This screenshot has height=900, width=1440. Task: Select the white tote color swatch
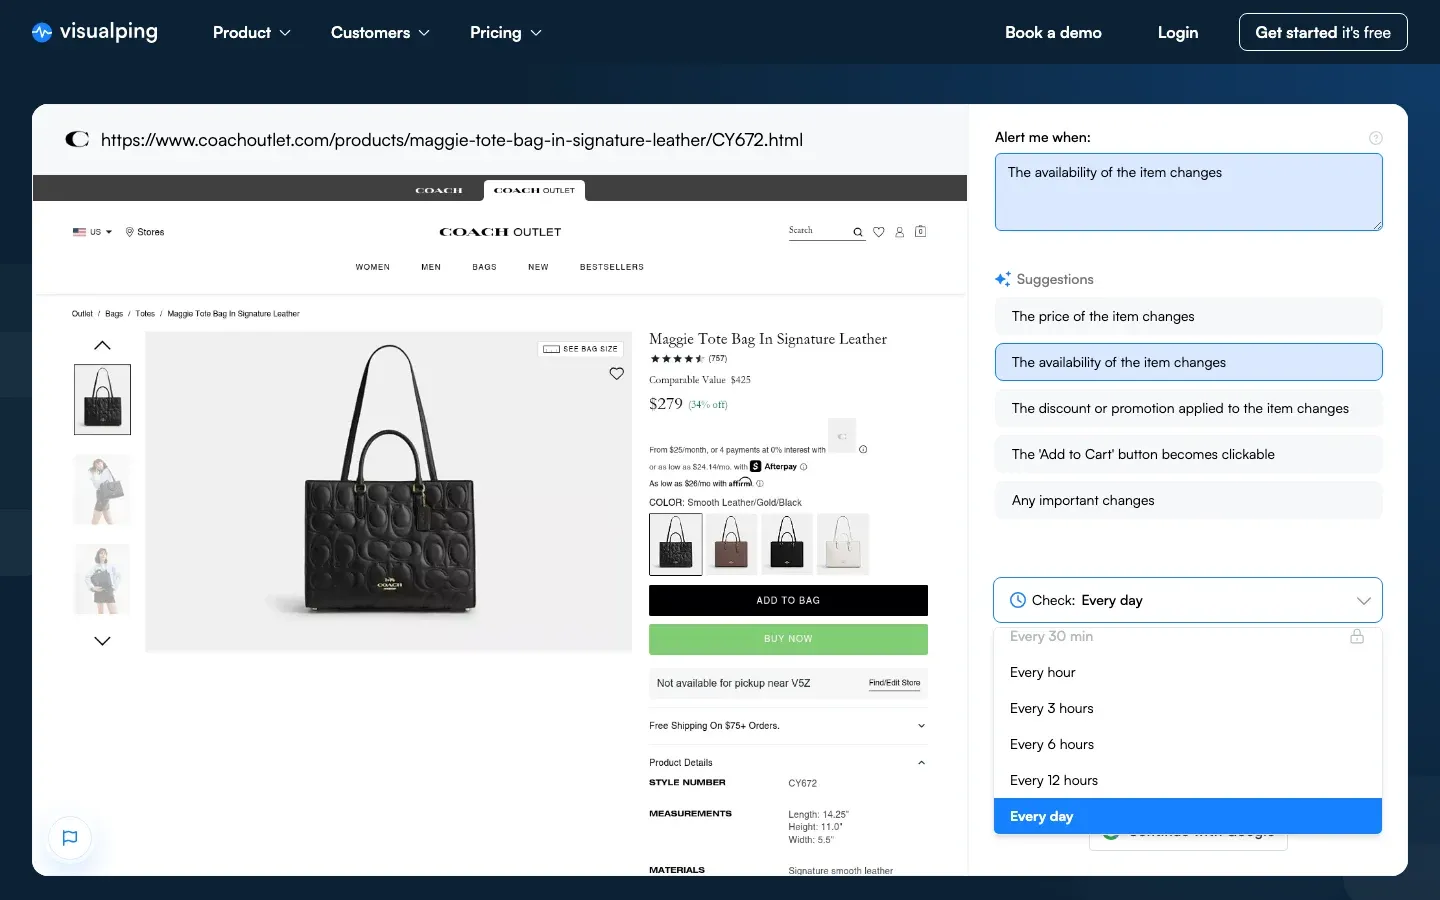point(844,544)
